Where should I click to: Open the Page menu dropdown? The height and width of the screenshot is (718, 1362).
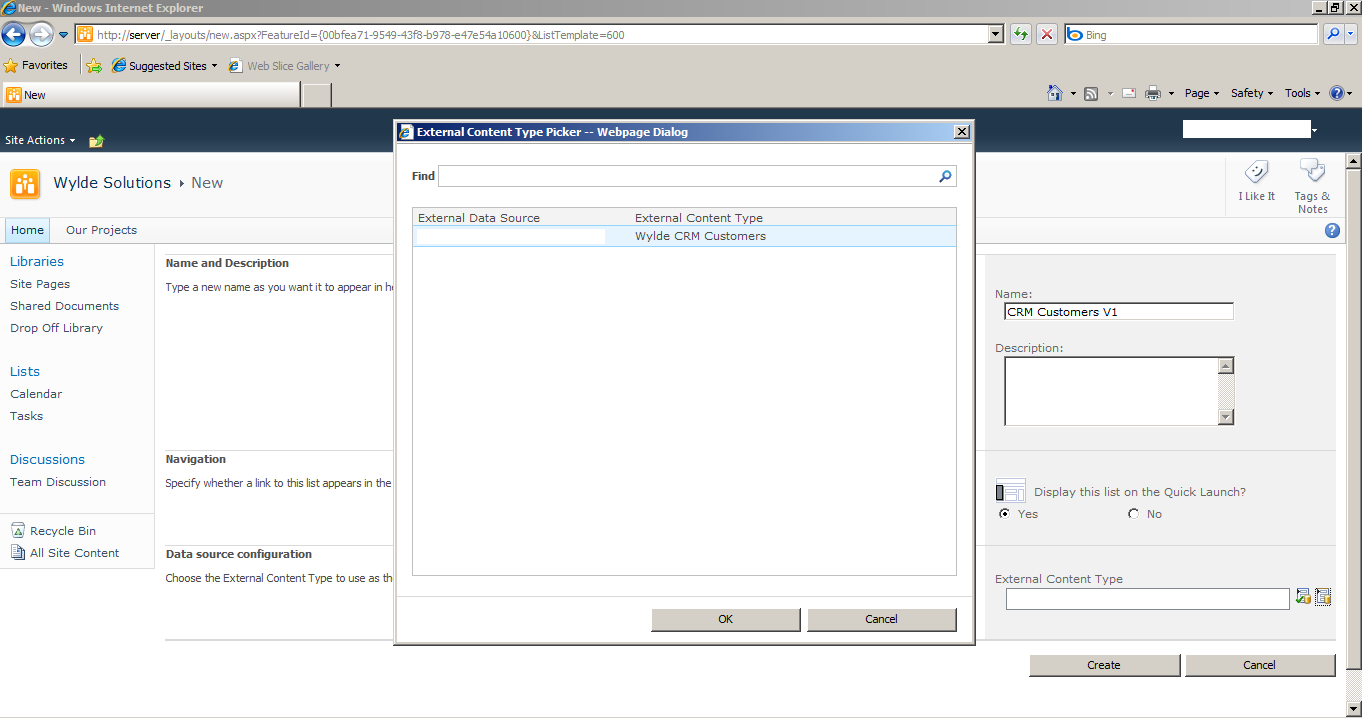point(1201,92)
